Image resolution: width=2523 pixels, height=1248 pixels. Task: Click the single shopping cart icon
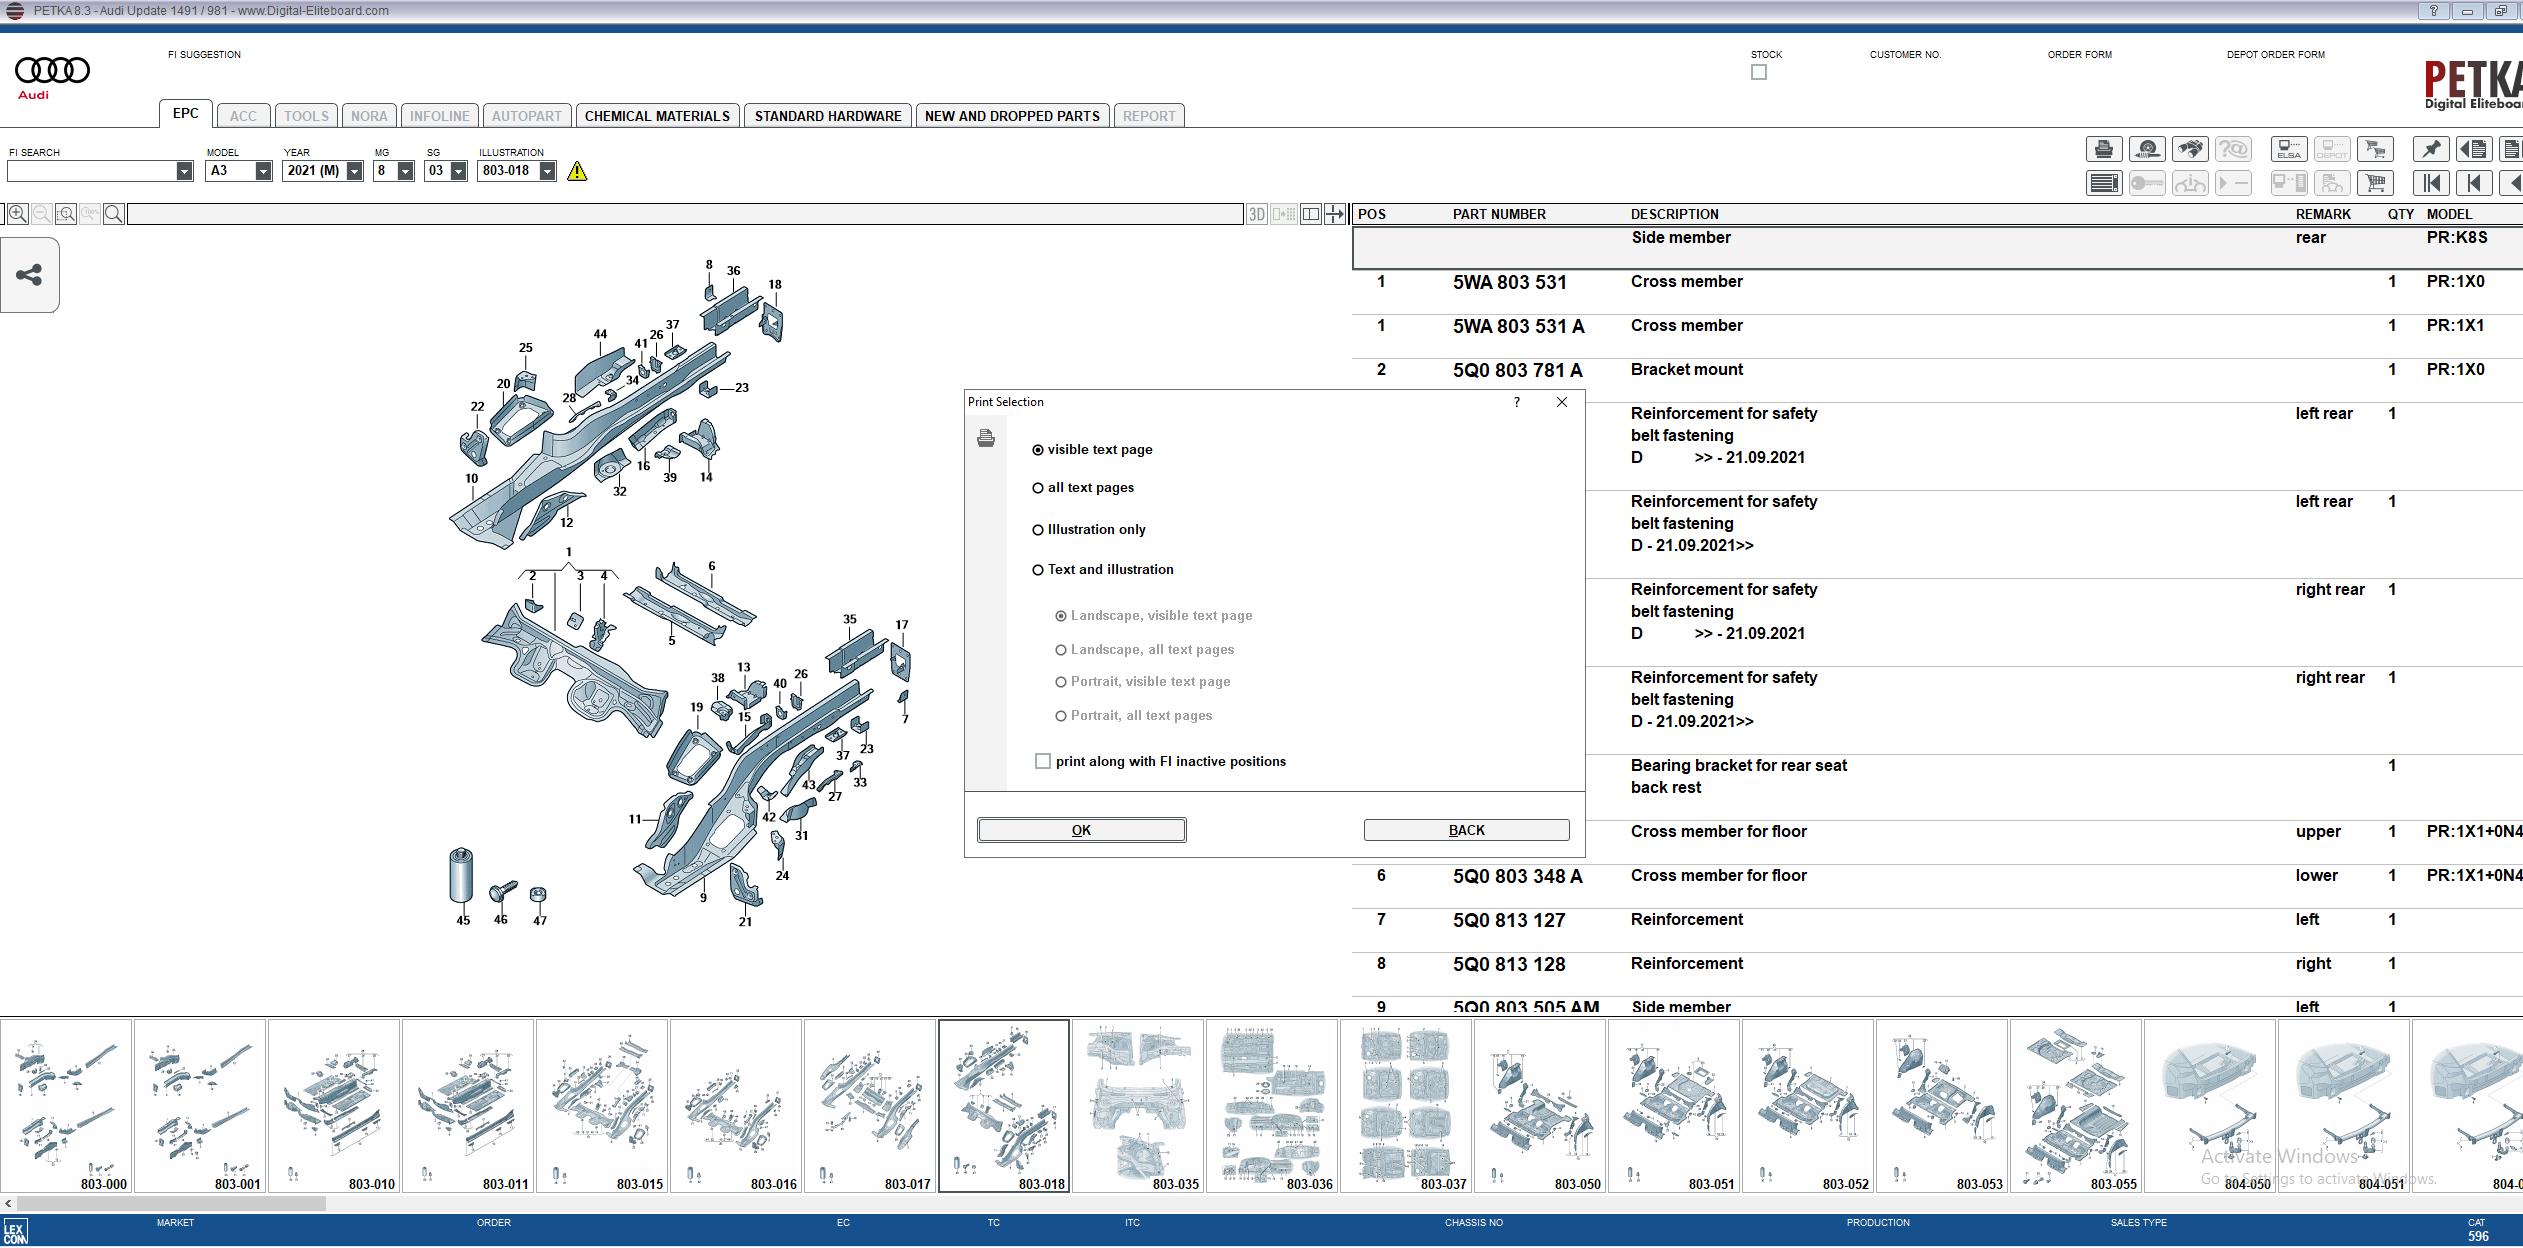click(2375, 183)
